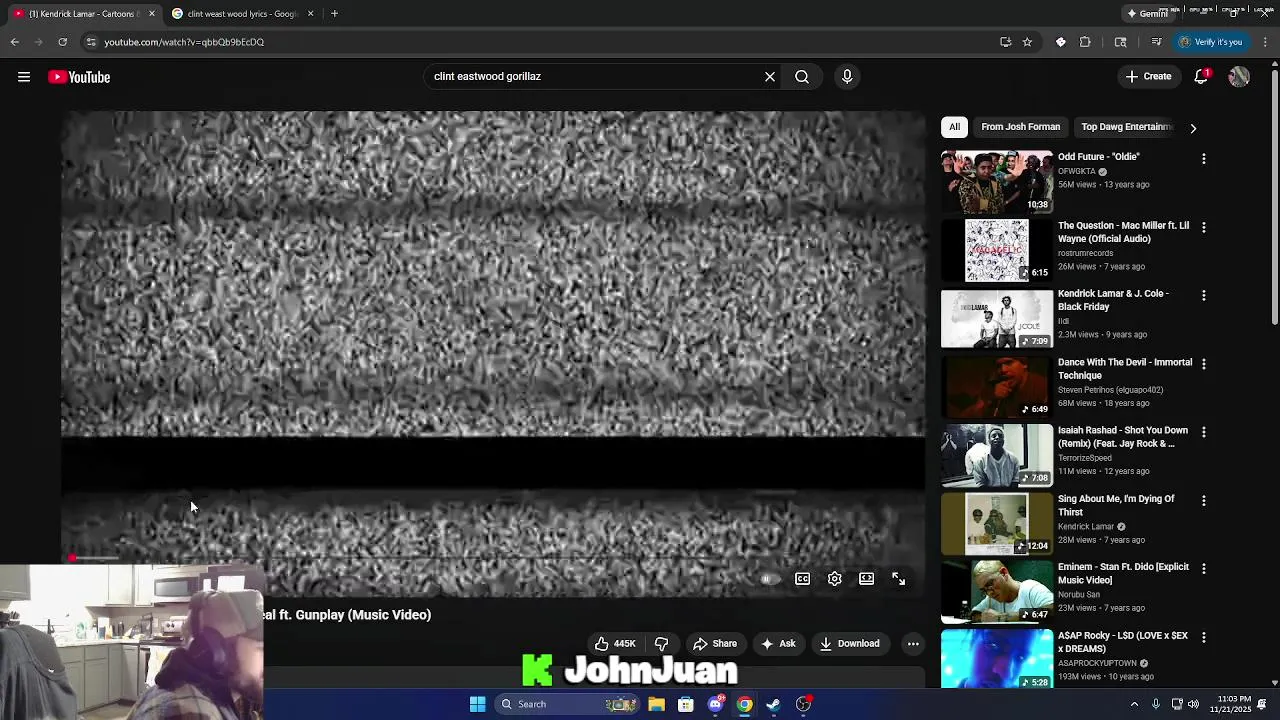
Task: Open Dance With The Devil title
Action: click(x=1125, y=369)
